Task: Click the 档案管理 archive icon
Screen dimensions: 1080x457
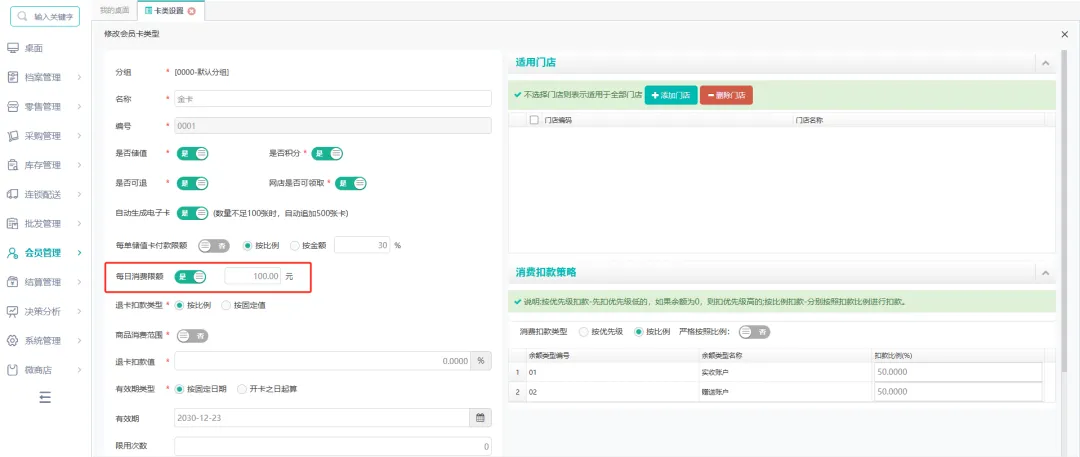Action: click(x=12, y=77)
